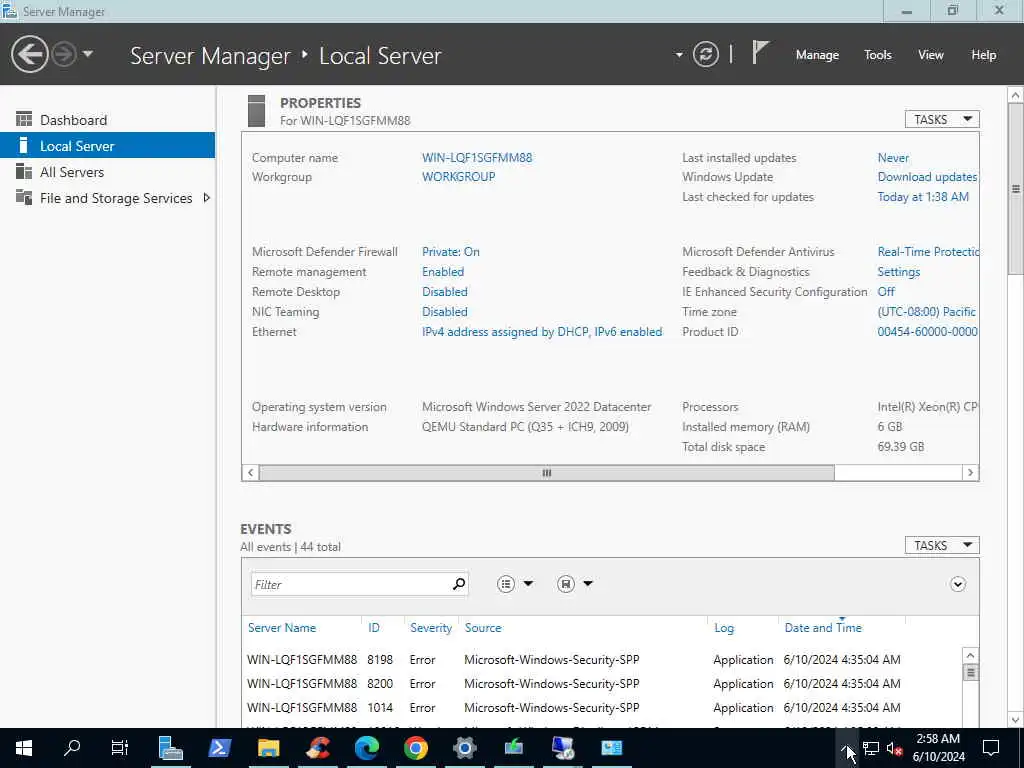The image size is (1024, 768).
Task: Click properties horizontal scrollbar thumb
Action: coord(547,472)
